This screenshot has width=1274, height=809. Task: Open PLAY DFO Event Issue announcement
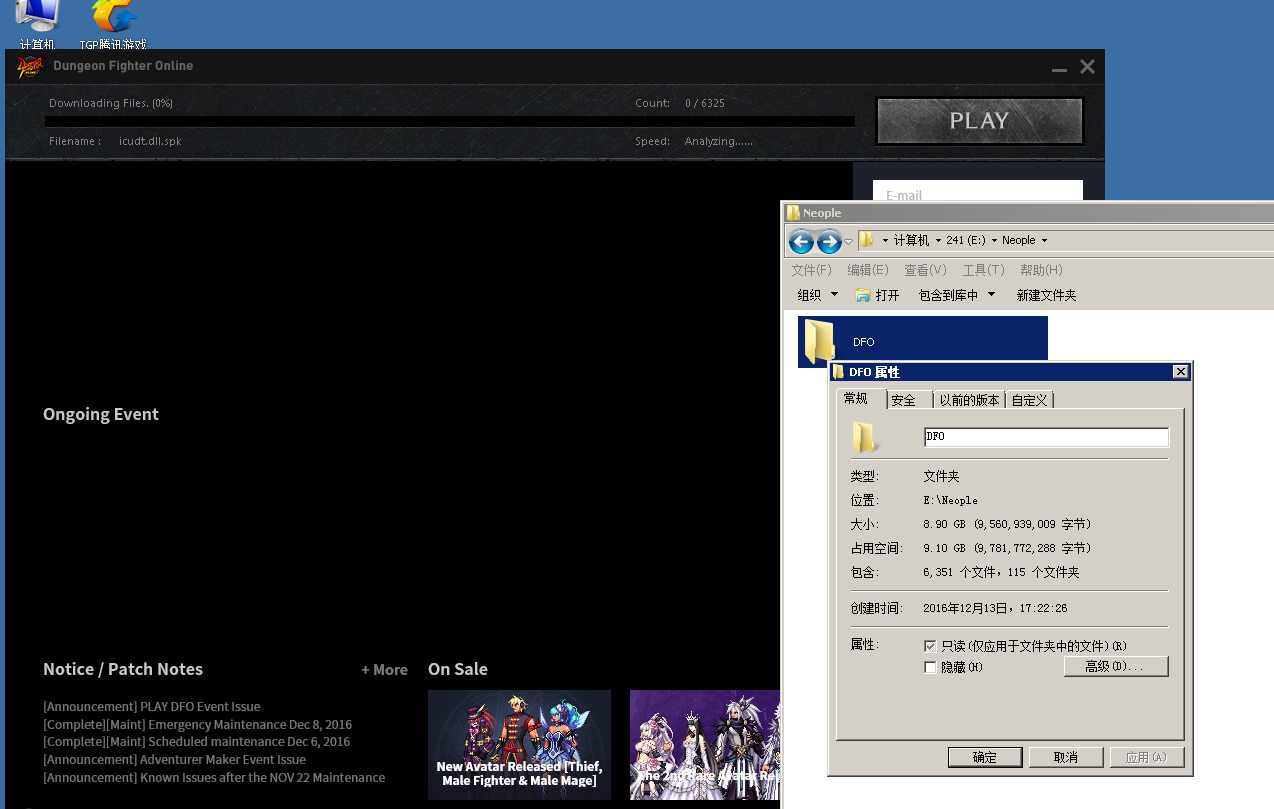coord(152,706)
